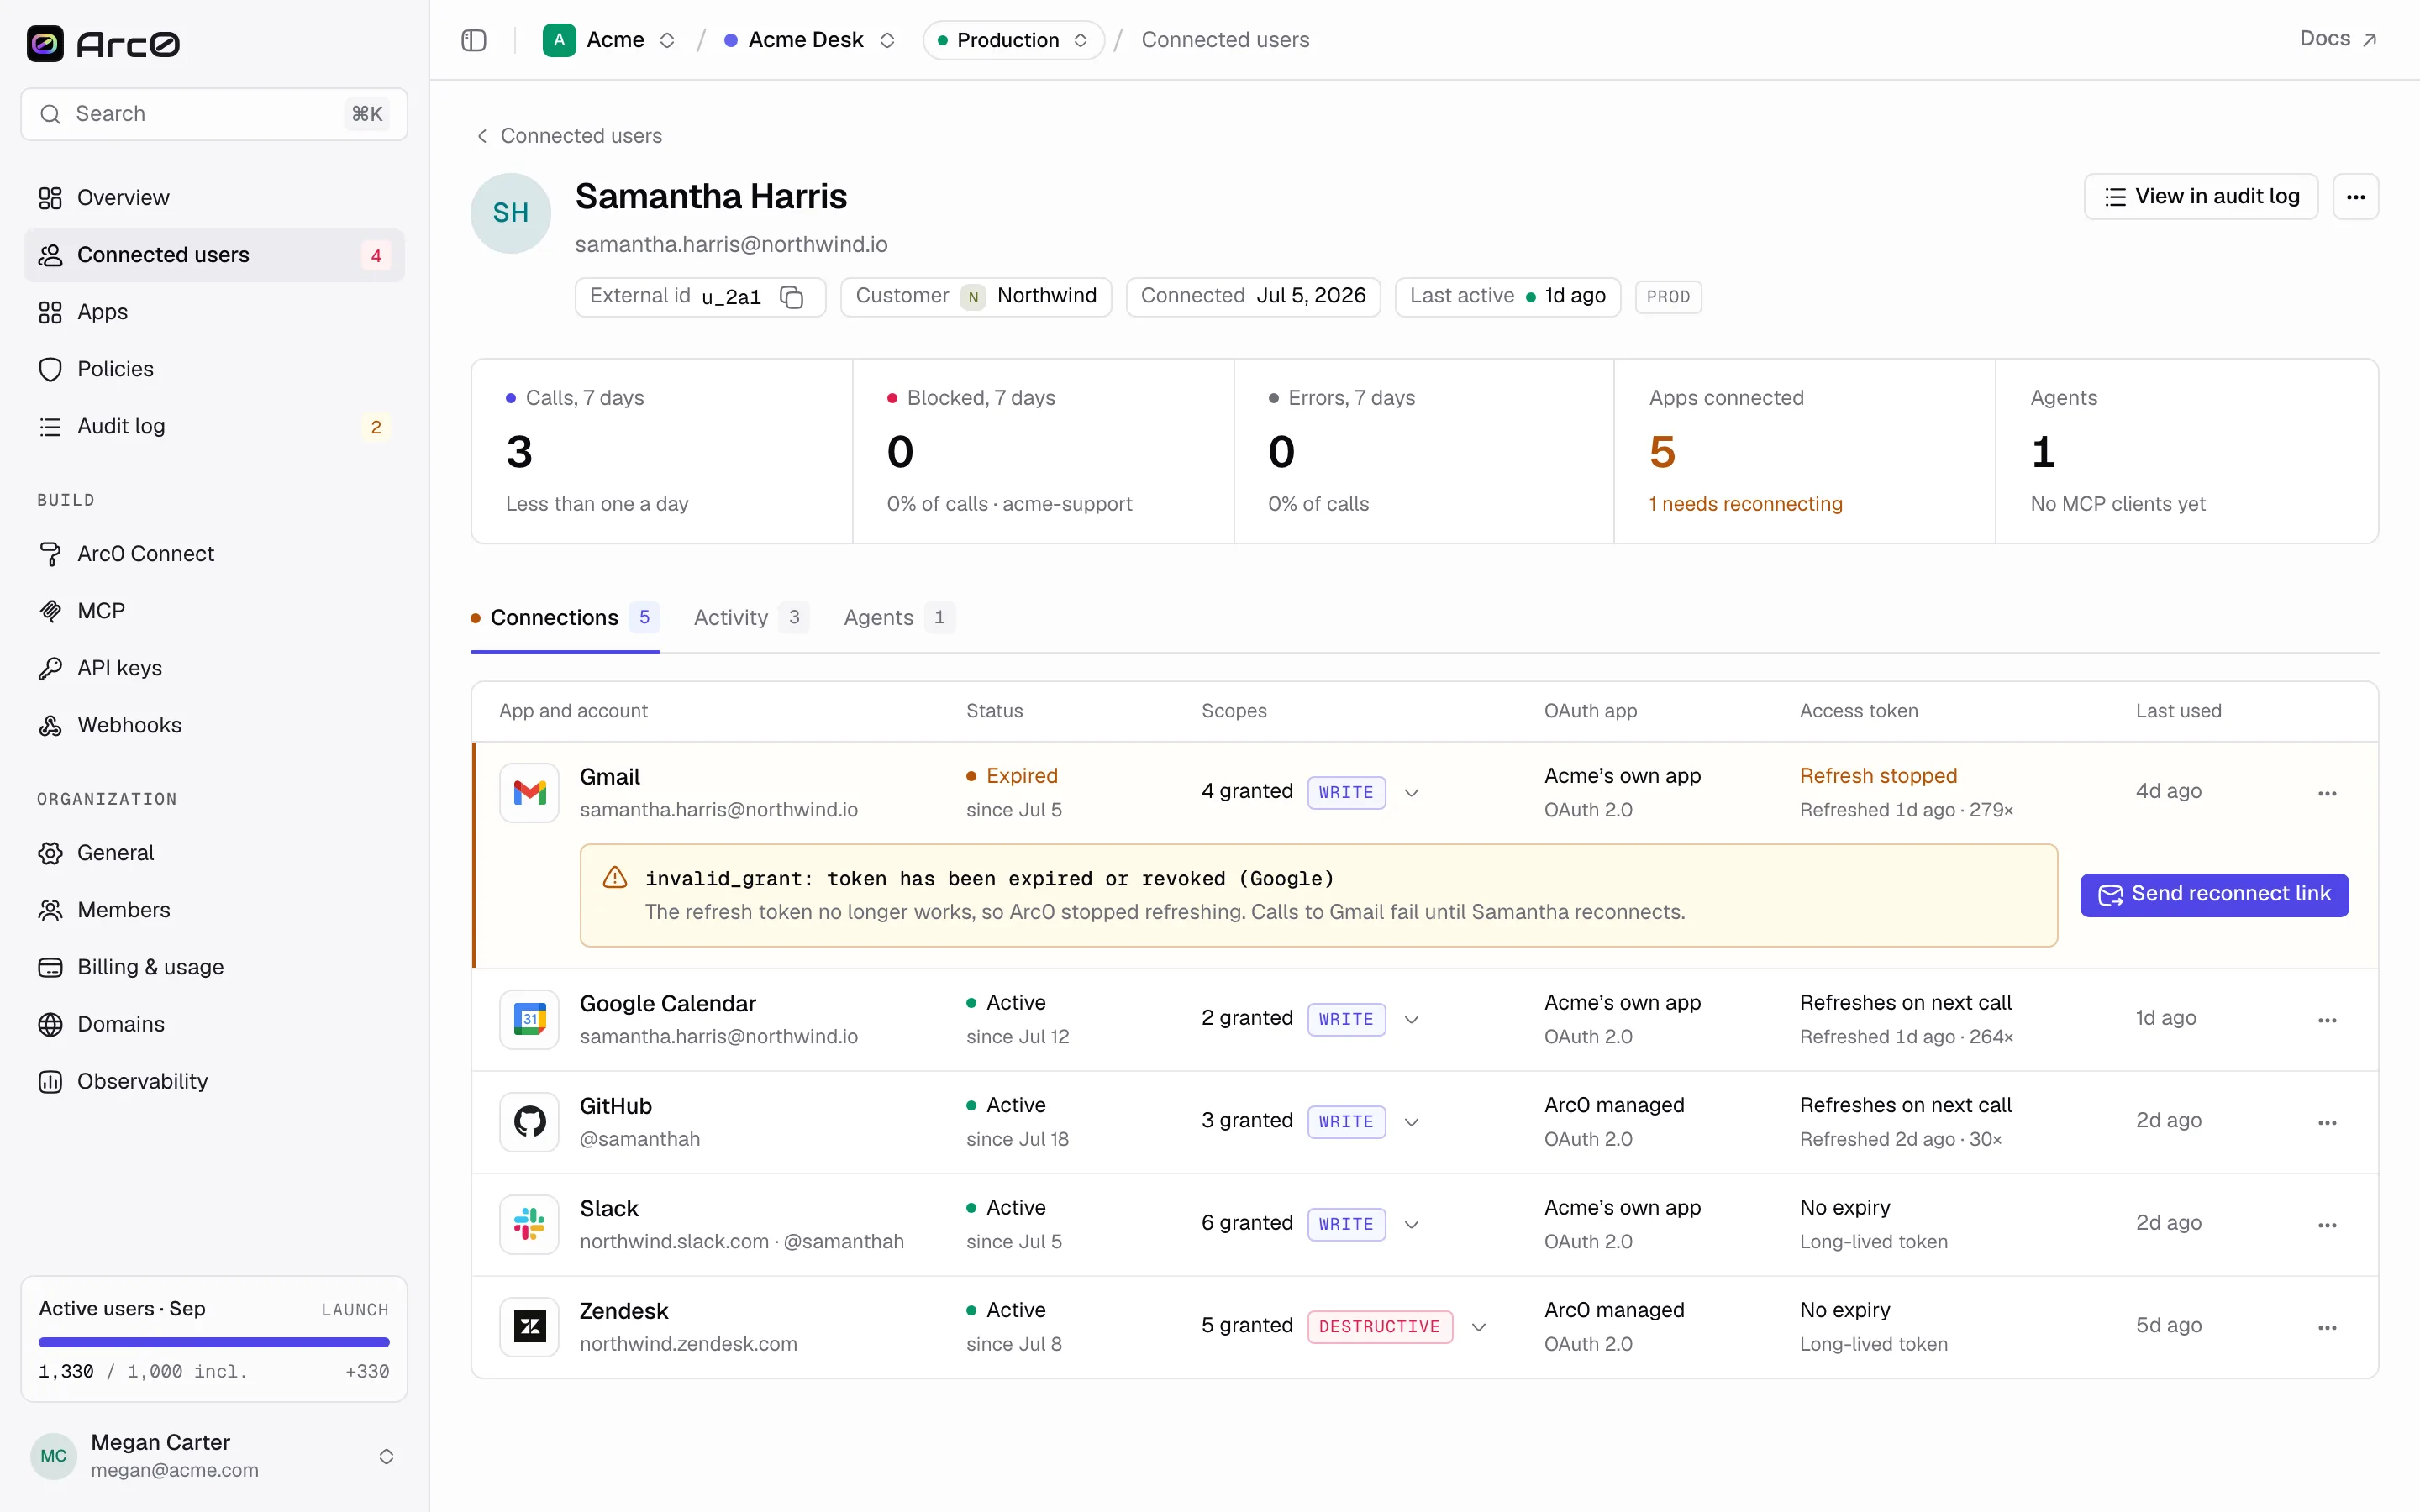Click the Northwind customer N badge

coord(973,297)
